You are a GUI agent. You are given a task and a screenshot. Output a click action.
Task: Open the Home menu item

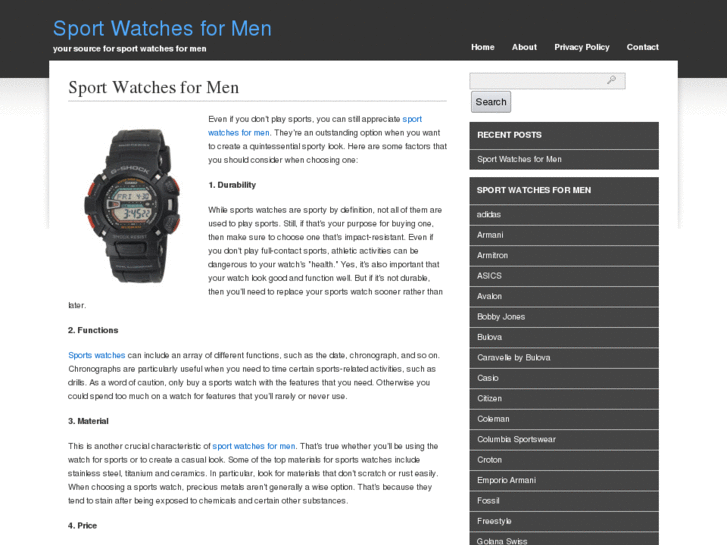coord(483,47)
